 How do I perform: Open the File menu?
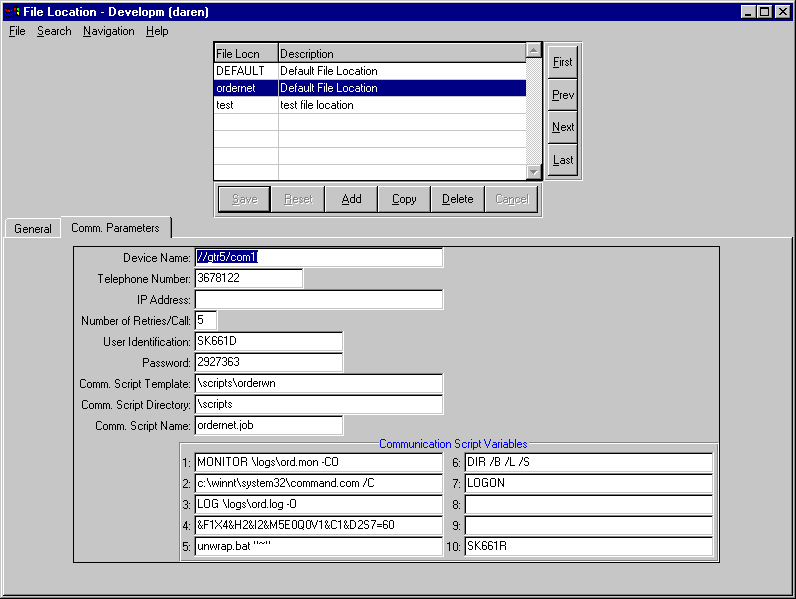click(x=17, y=31)
